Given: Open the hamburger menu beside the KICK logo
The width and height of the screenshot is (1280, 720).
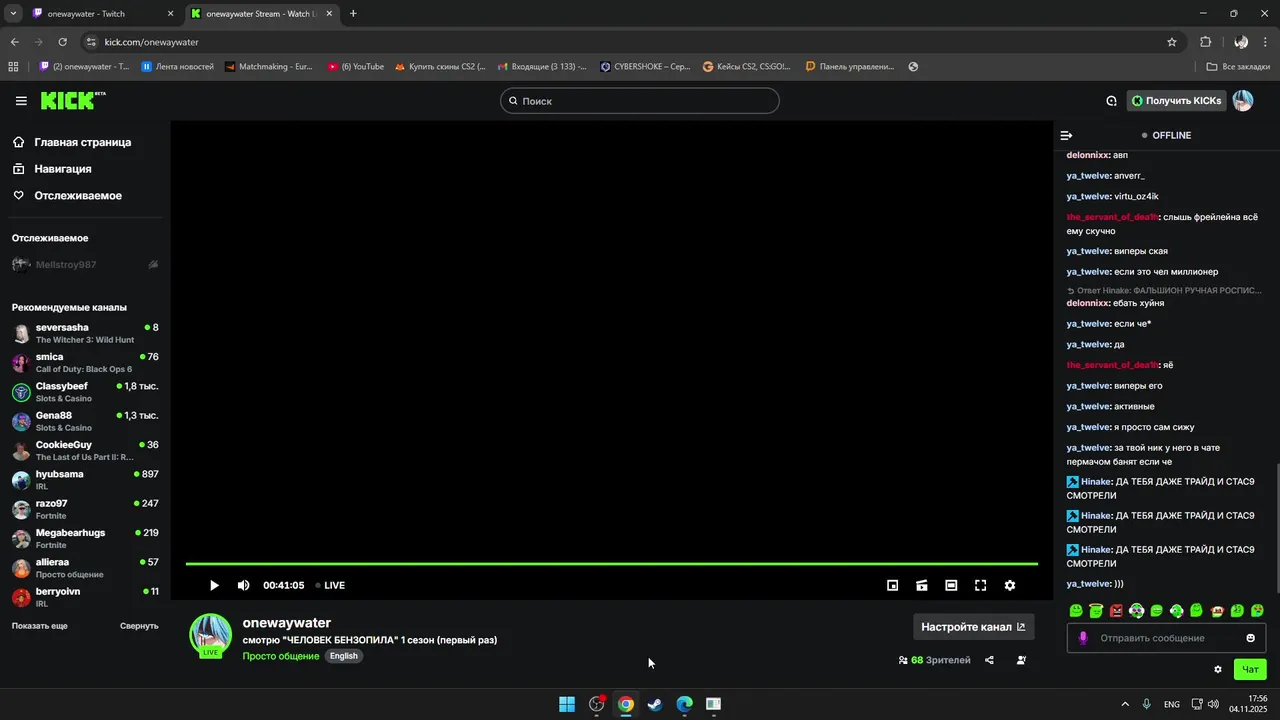Looking at the screenshot, I should 21,101.
